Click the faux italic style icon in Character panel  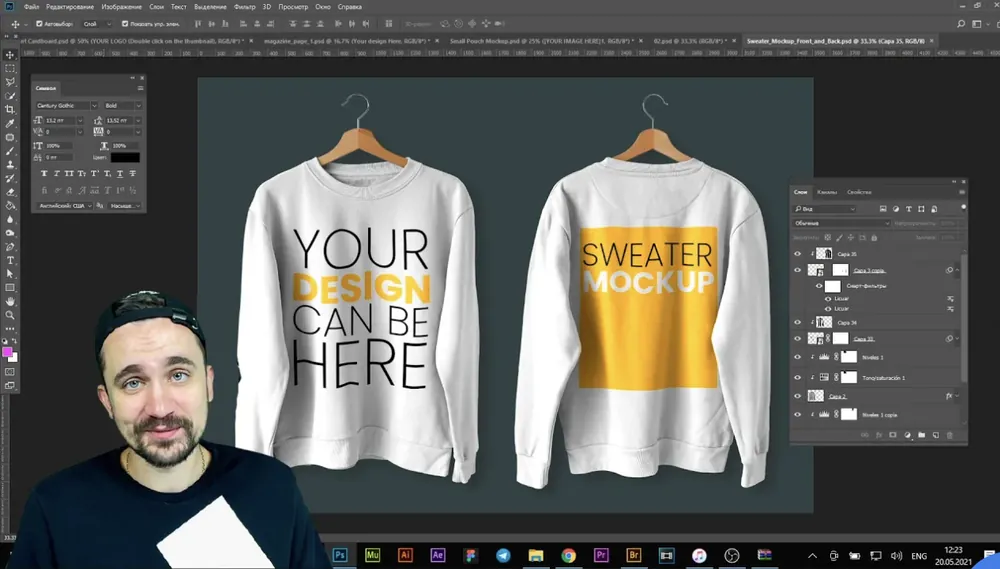(x=56, y=174)
